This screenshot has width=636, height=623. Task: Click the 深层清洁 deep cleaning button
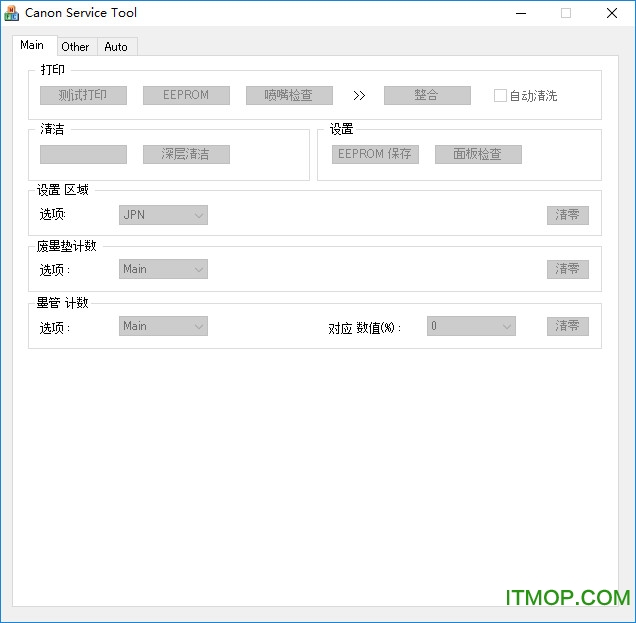coord(186,155)
